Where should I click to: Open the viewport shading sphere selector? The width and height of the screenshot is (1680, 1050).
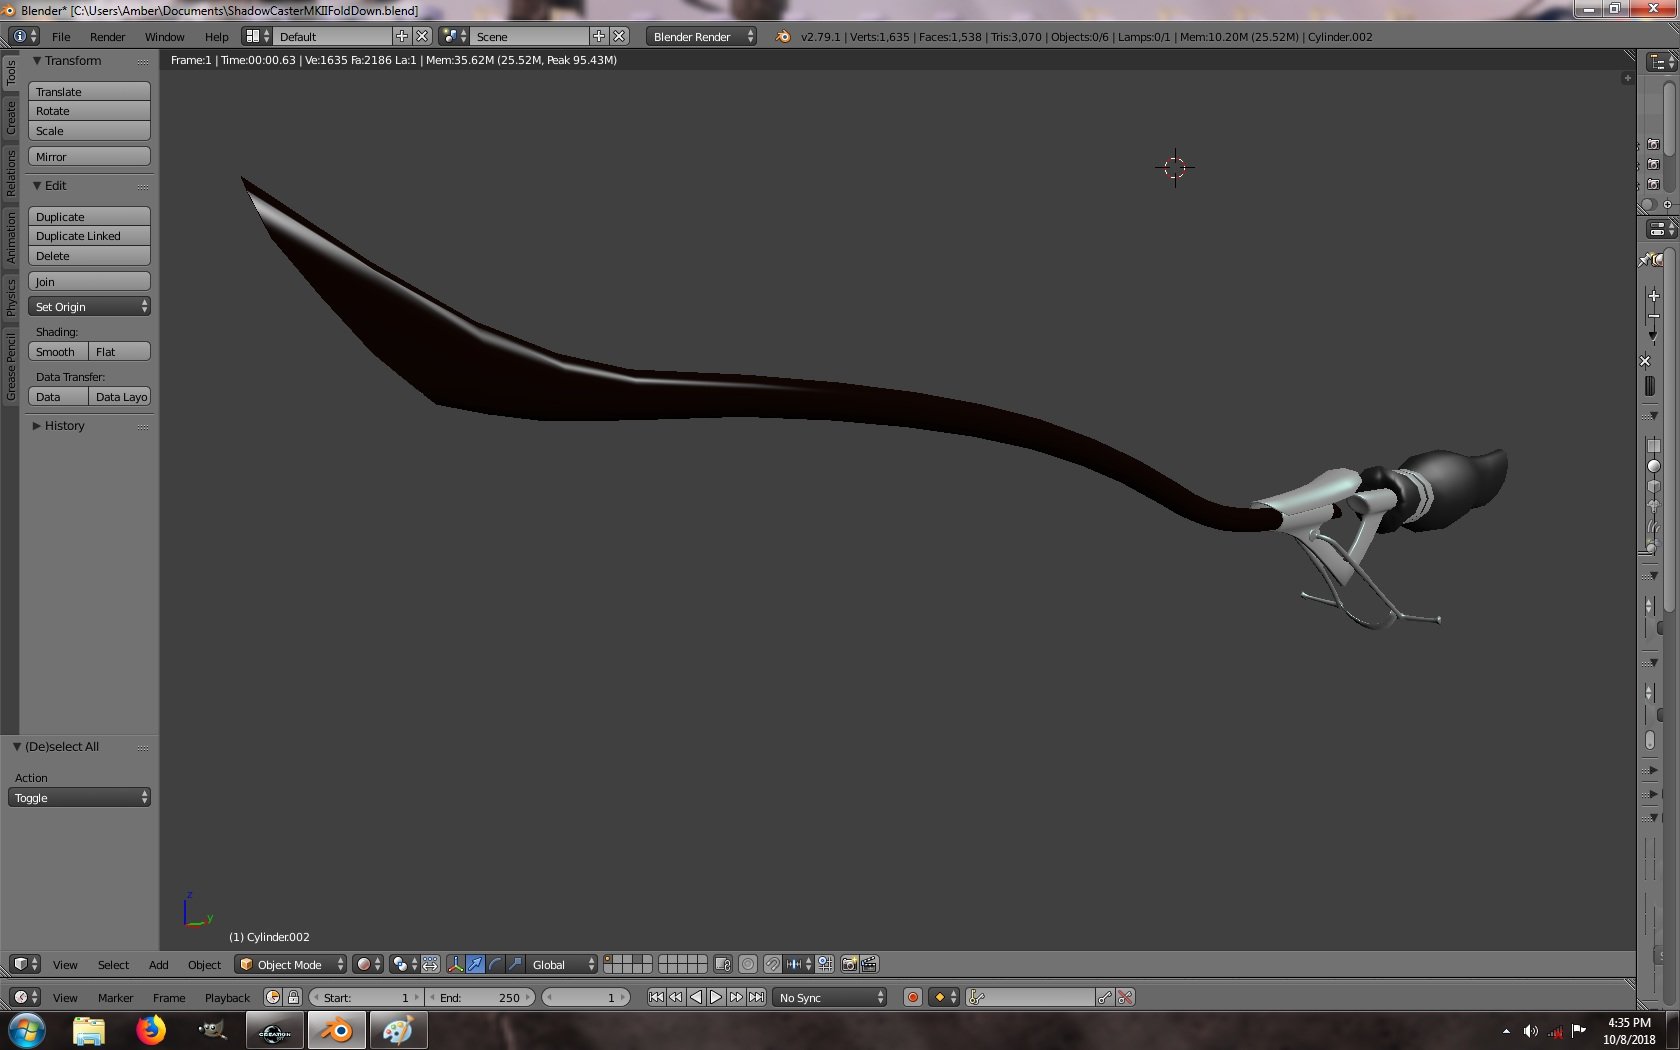(368, 964)
